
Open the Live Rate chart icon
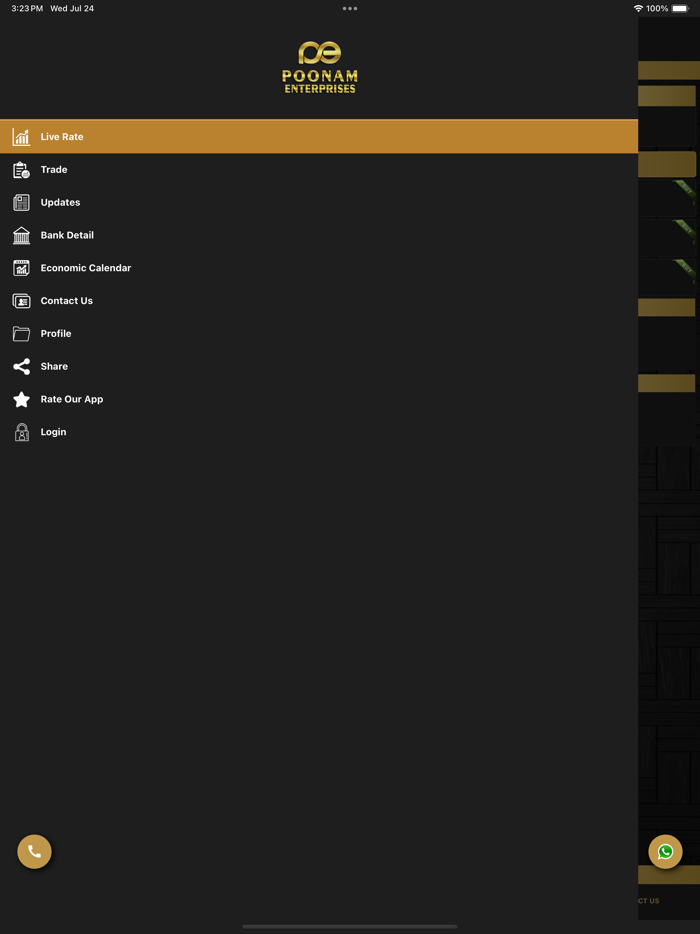[21, 137]
